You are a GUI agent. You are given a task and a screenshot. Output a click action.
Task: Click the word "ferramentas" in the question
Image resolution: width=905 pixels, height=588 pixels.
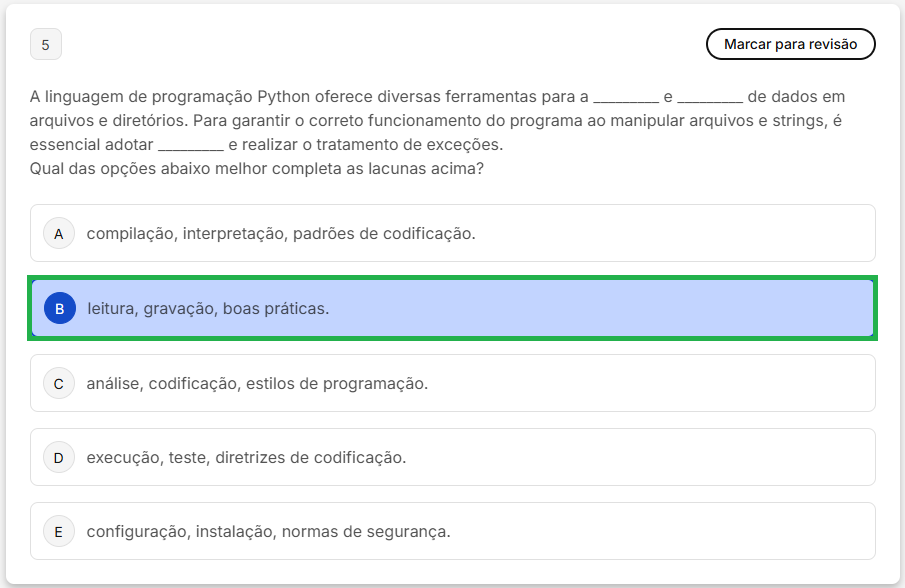click(480, 97)
